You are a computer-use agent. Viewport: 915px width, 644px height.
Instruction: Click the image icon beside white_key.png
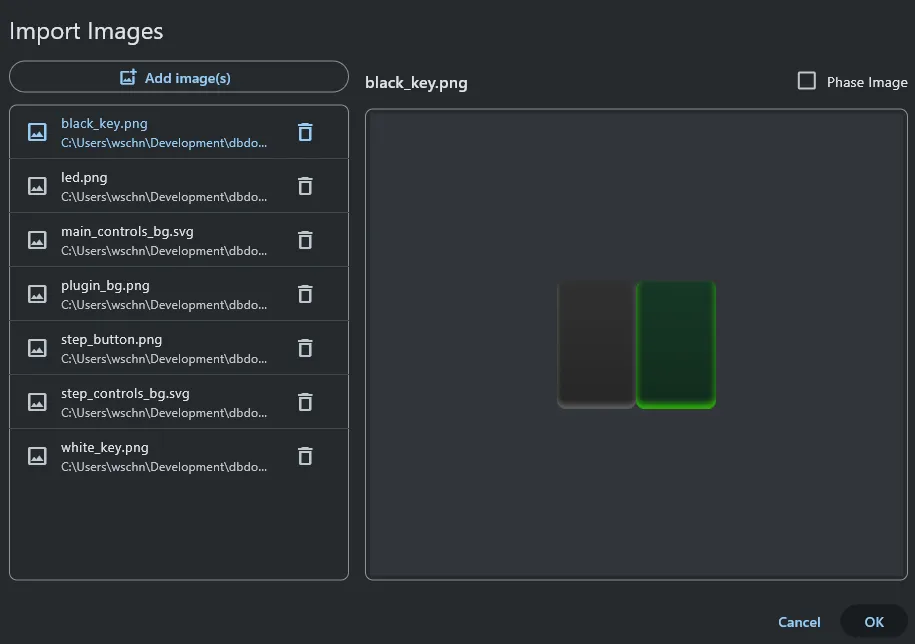tap(37, 456)
